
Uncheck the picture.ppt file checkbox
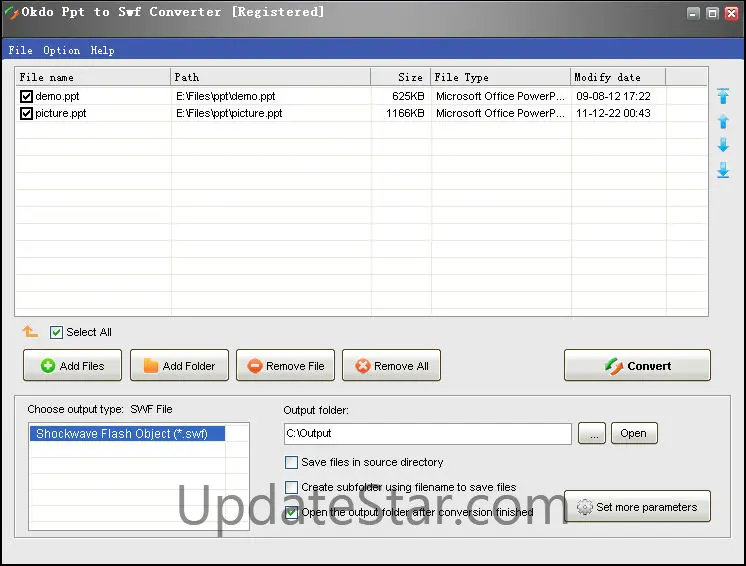click(x=26, y=114)
